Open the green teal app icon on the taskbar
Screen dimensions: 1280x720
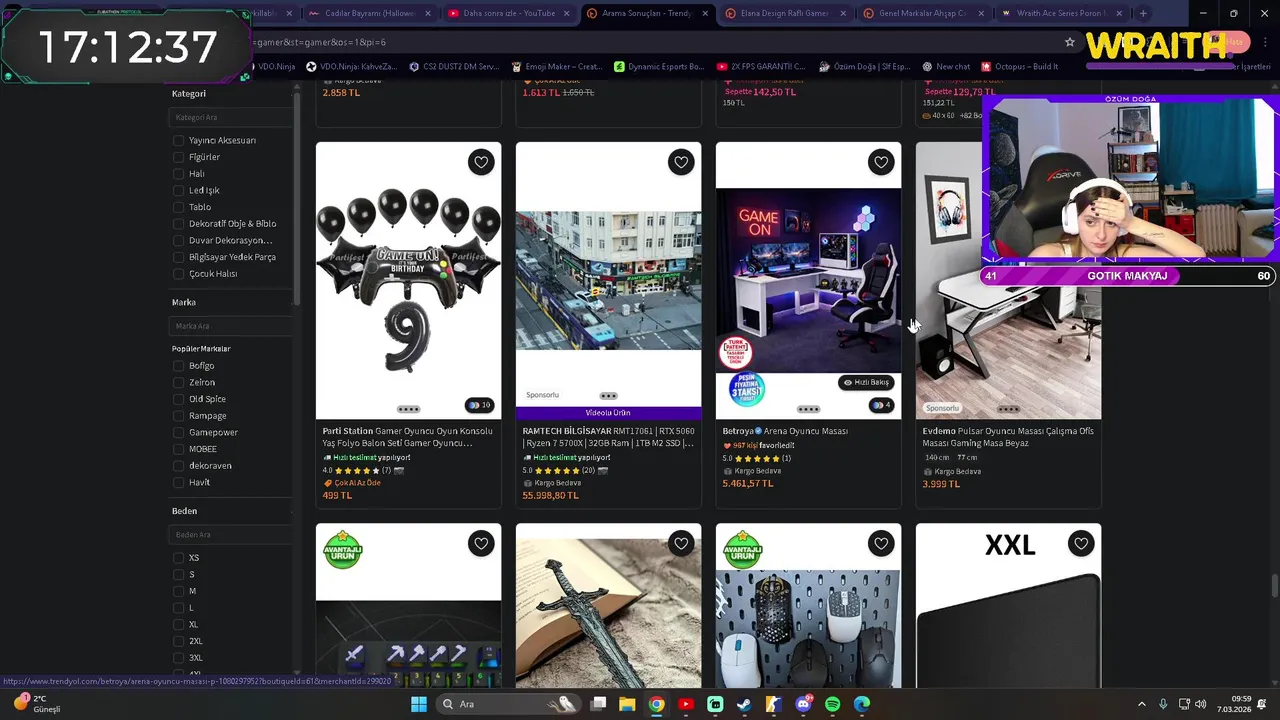(715, 704)
